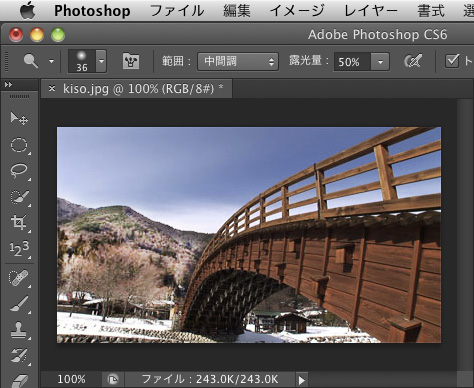Screen dimensions: 474x388
Task: Open the 露光量 slider dropdown arrow
Action: [x=380, y=62]
